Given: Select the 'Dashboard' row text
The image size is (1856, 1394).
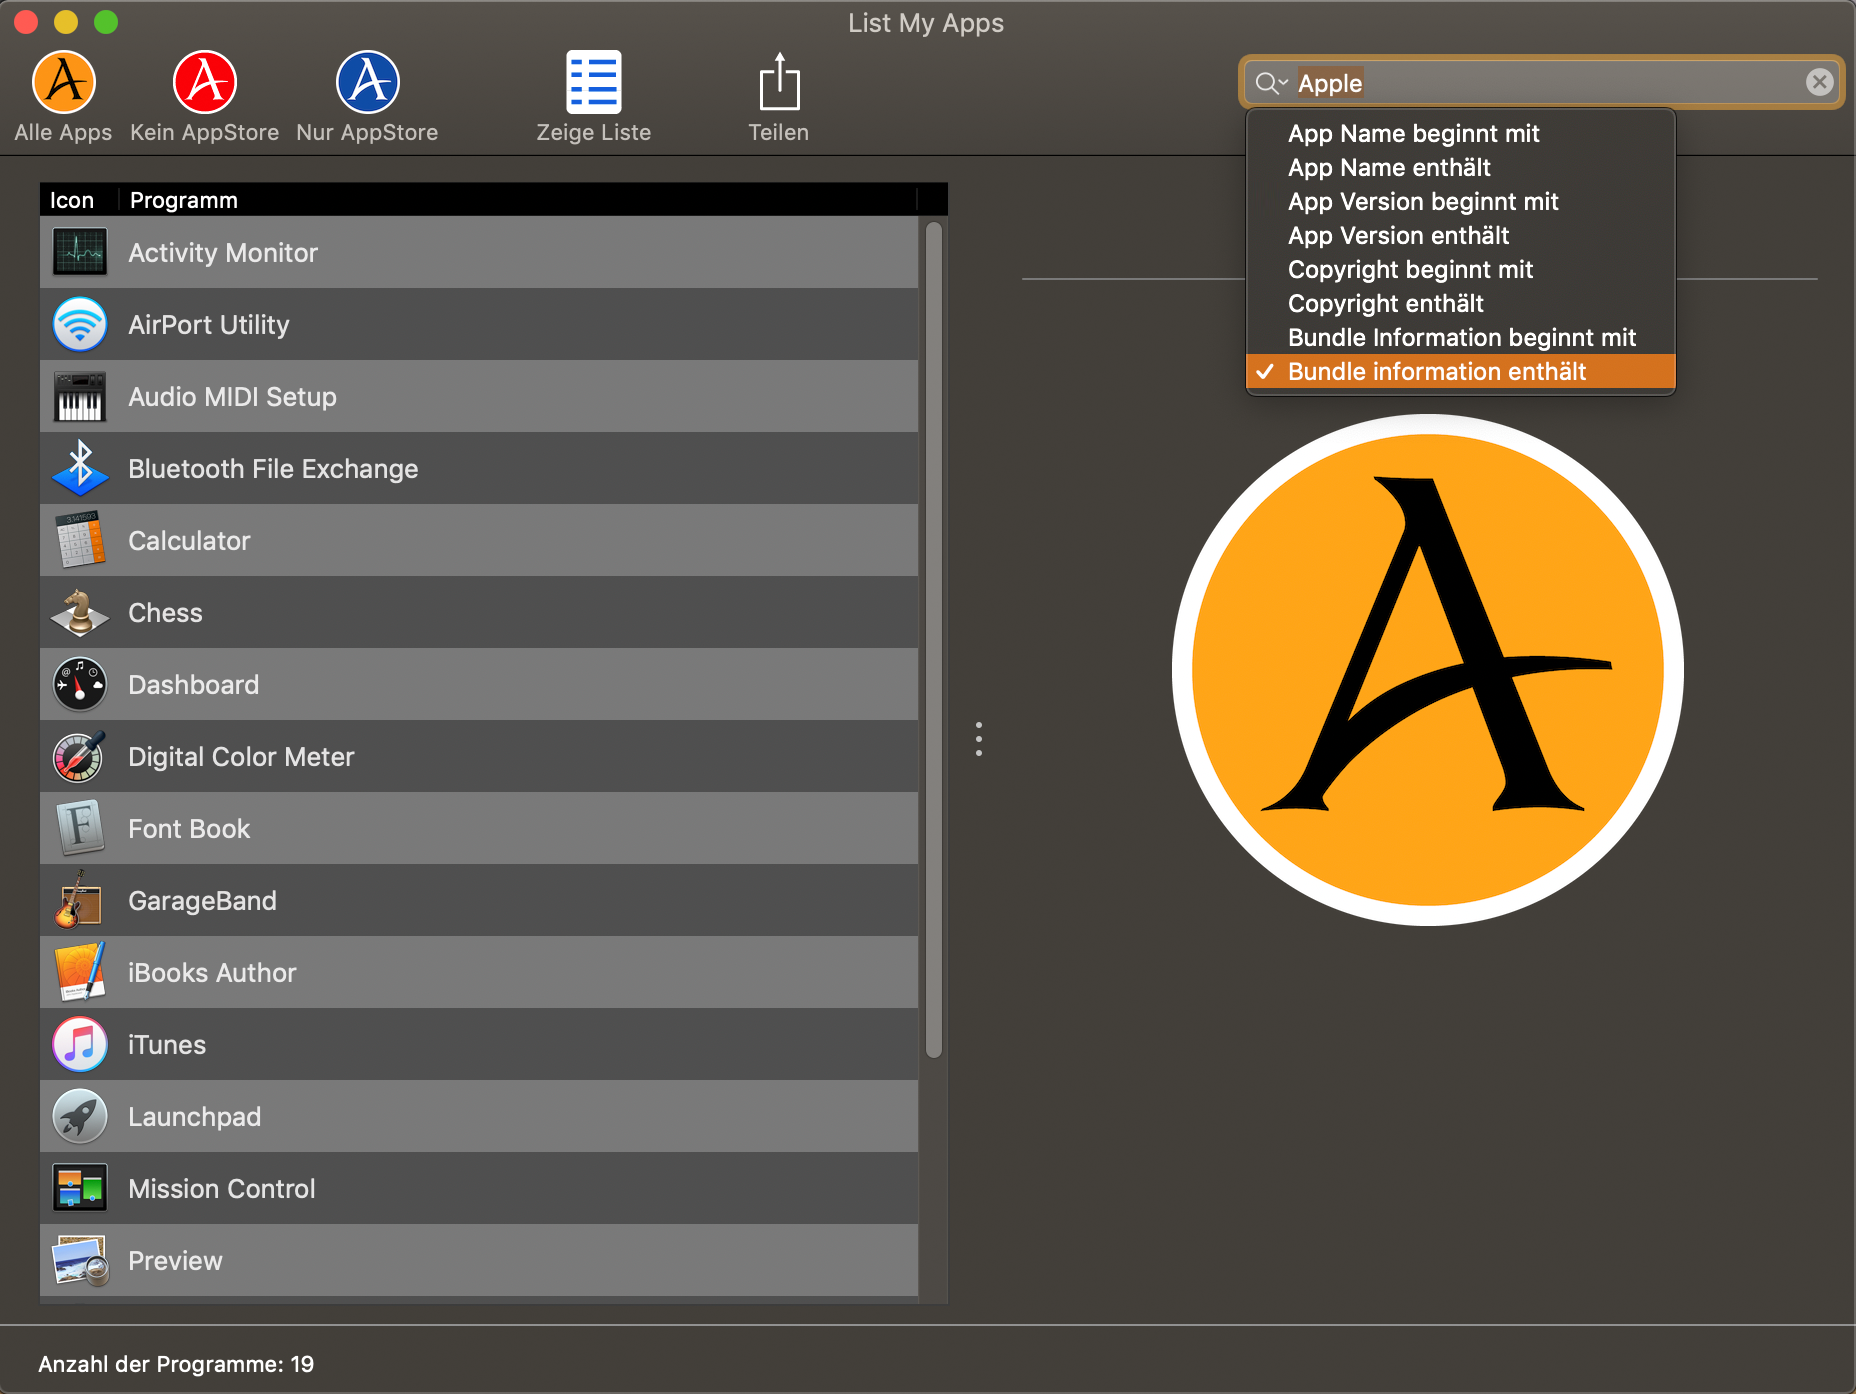Looking at the screenshot, I should 193,685.
